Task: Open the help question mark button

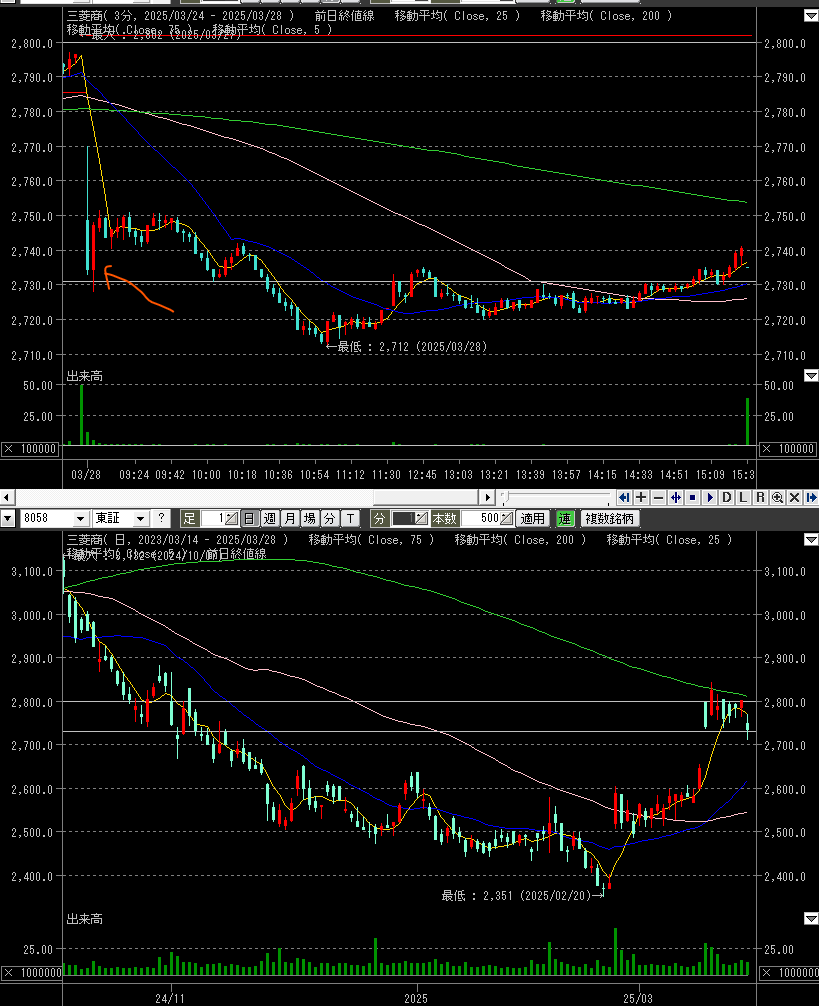Action: click(x=162, y=518)
